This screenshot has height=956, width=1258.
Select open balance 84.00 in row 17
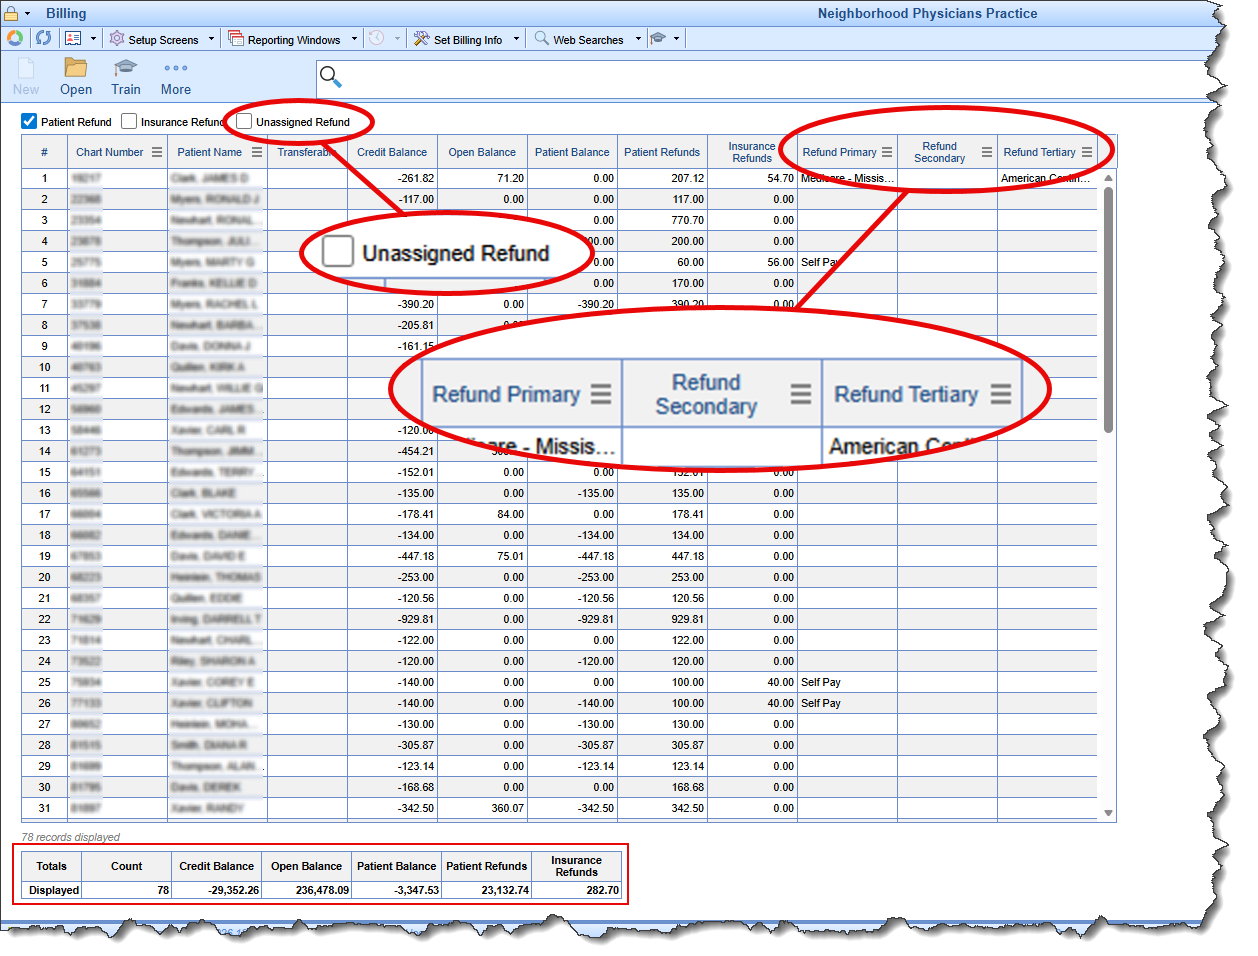(482, 514)
